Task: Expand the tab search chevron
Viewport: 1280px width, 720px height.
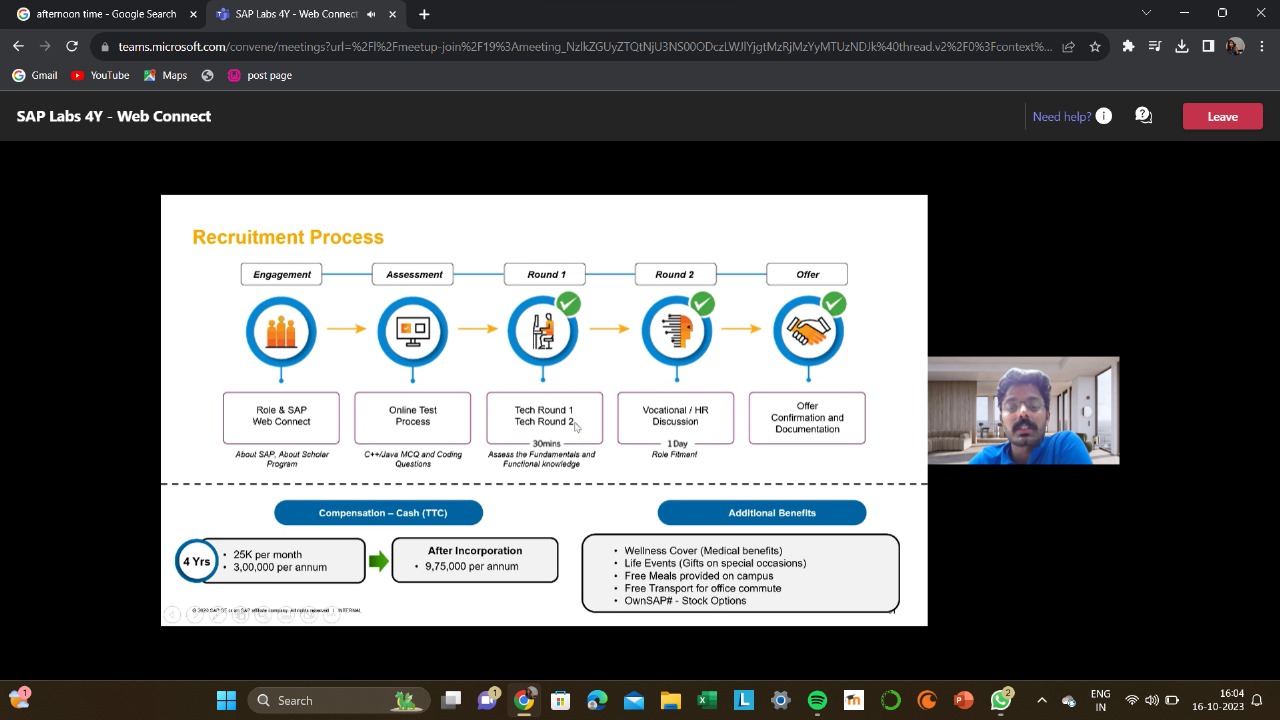Action: tap(1146, 13)
